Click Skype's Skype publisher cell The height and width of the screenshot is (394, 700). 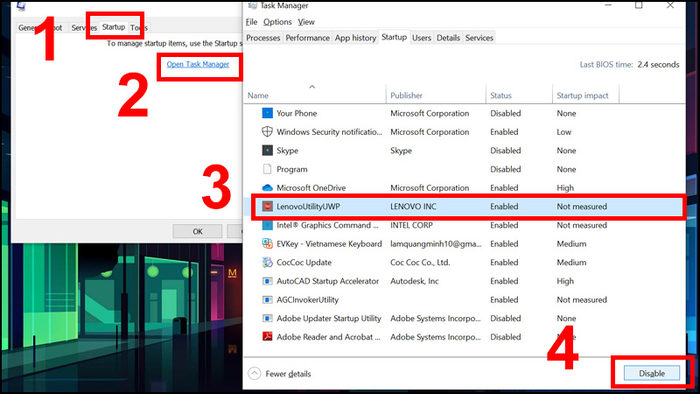[x=401, y=151]
